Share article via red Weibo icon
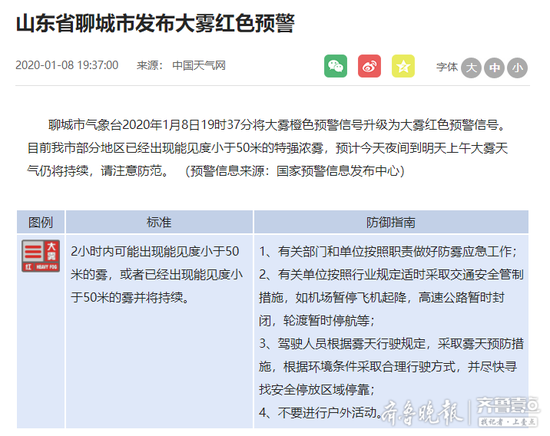Image resolution: width=550 pixels, height=436 pixels. pyautogui.click(x=369, y=66)
